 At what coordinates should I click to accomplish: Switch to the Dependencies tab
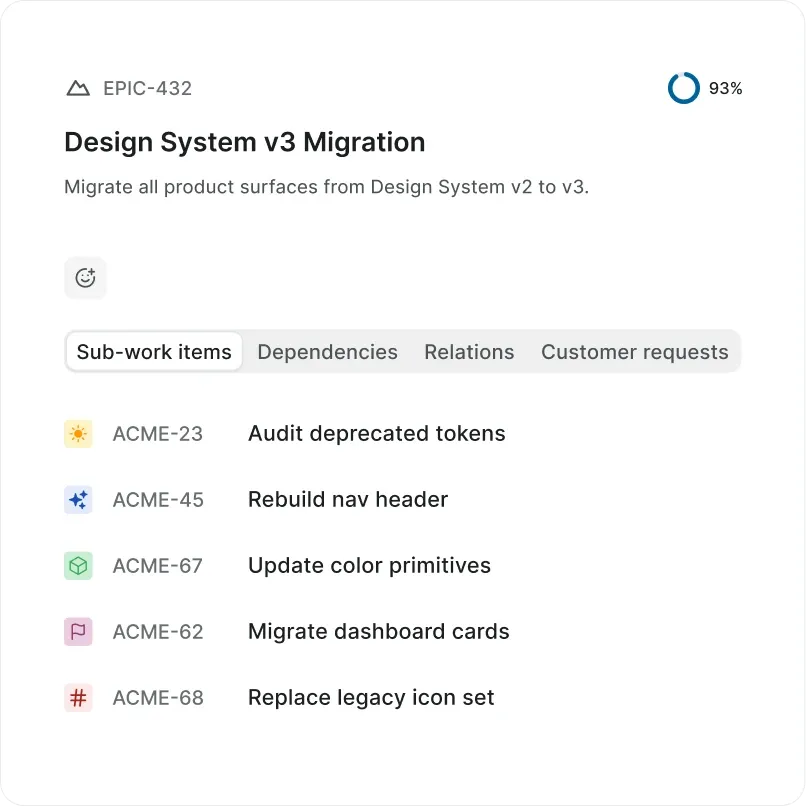pyautogui.click(x=327, y=352)
